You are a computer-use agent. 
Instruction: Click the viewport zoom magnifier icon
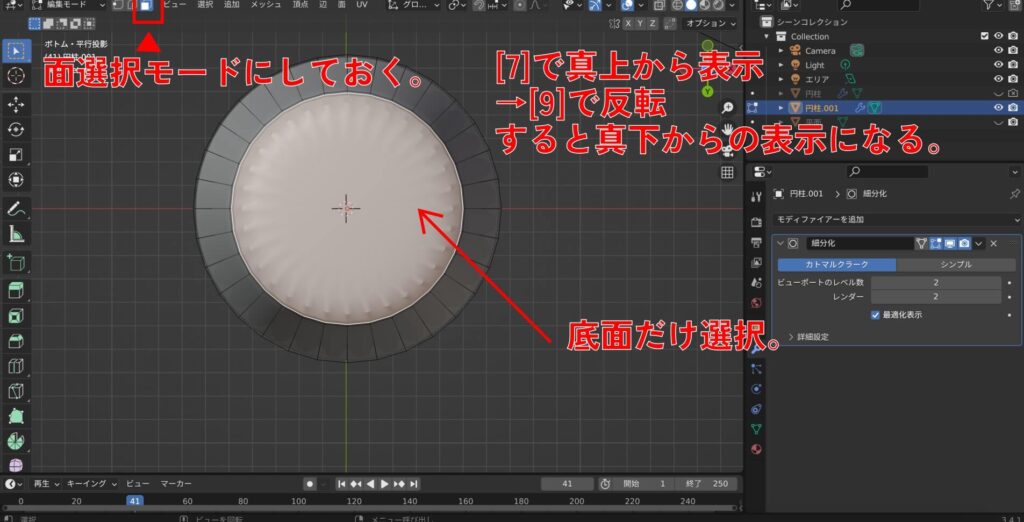pyautogui.click(x=728, y=107)
